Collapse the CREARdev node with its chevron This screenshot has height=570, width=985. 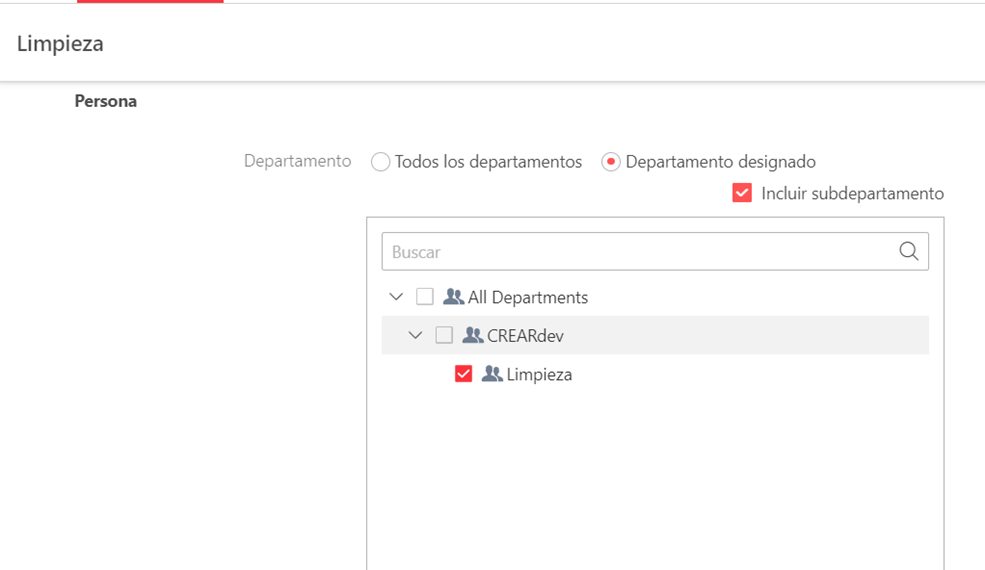coord(416,336)
